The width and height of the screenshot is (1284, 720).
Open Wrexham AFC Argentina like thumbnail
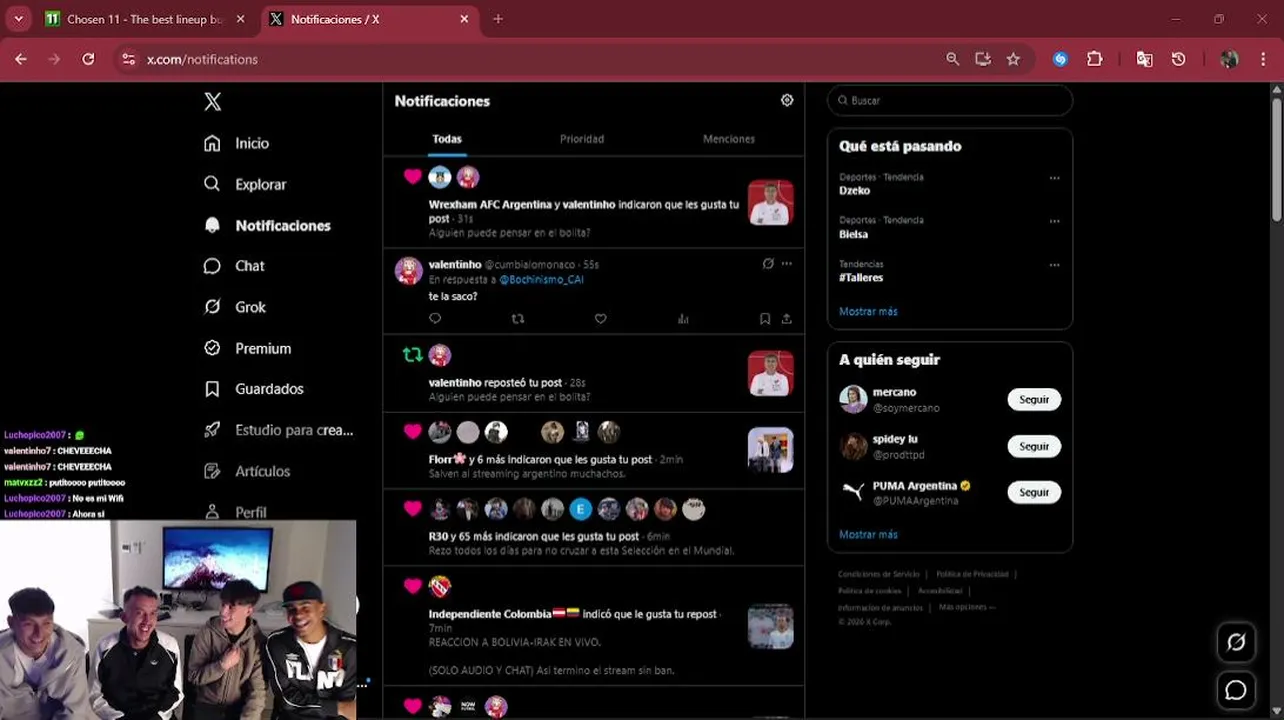coord(770,203)
